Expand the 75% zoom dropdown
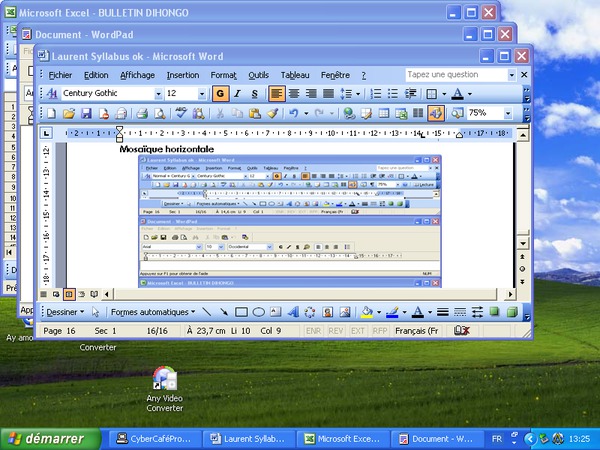Image resolution: width=600 pixels, height=450 pixels. (x=508, y=114)
